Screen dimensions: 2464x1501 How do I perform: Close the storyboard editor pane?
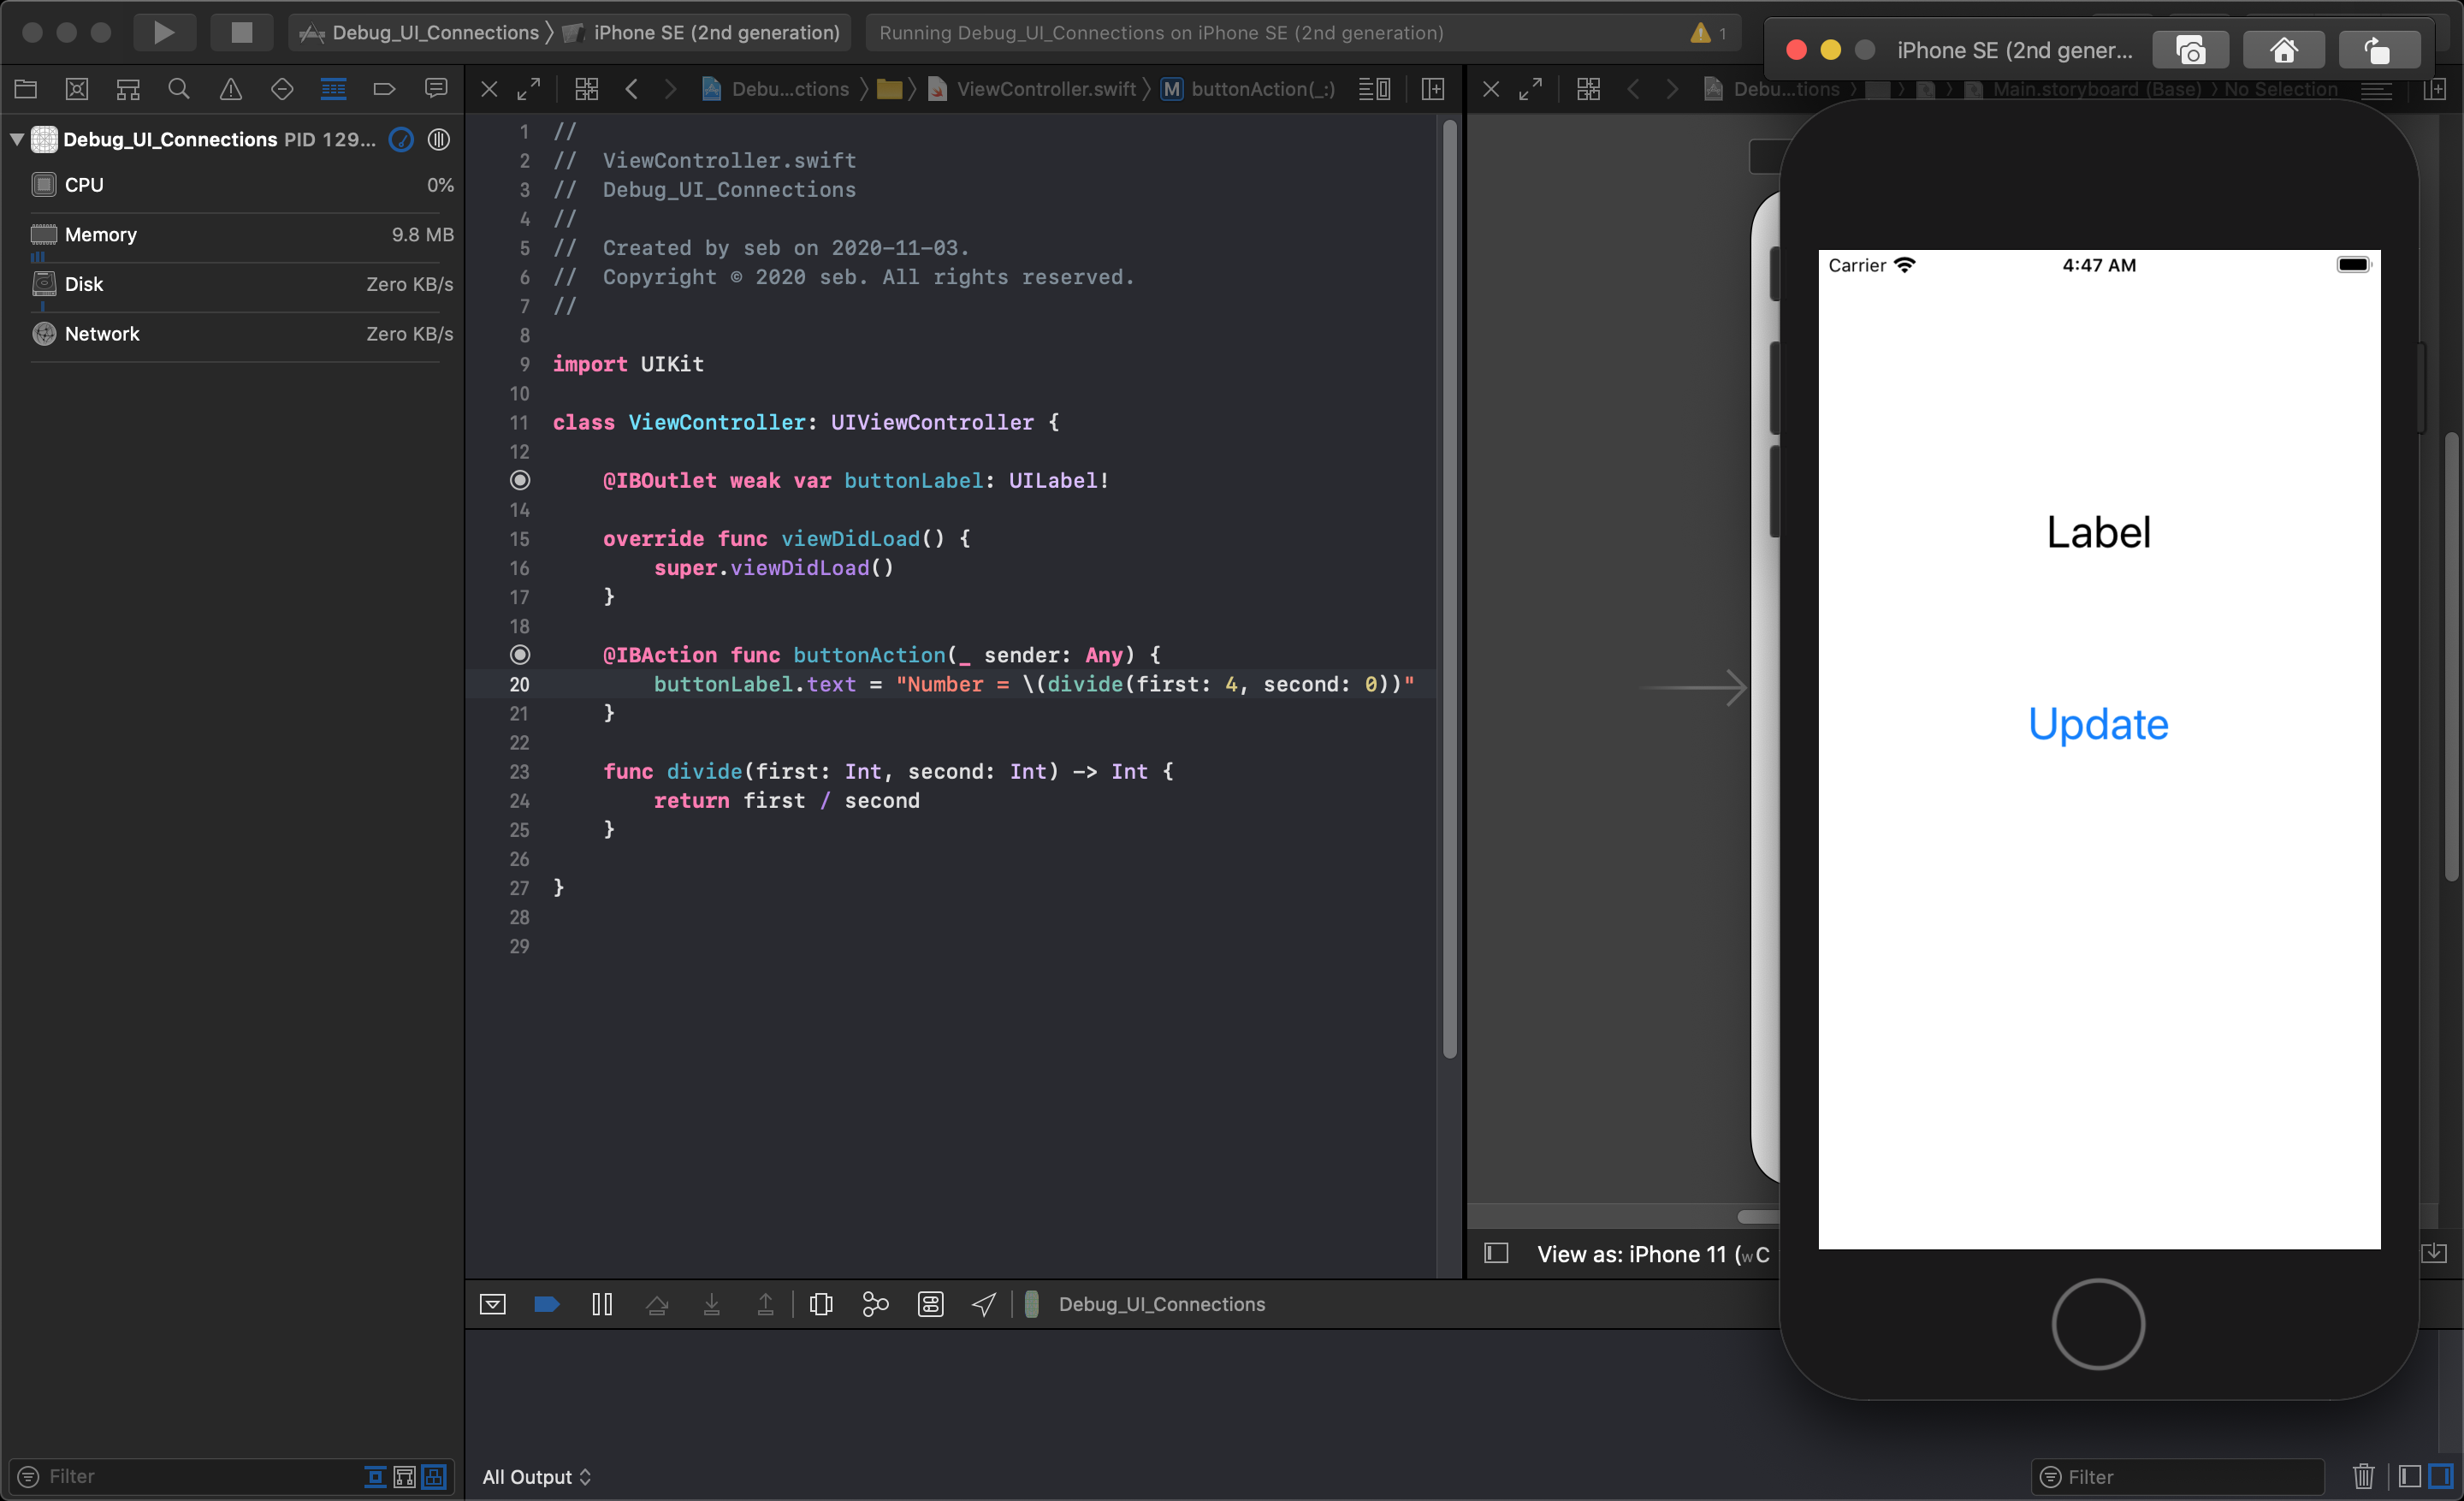pyautogui.click(x=1491, y=89)
